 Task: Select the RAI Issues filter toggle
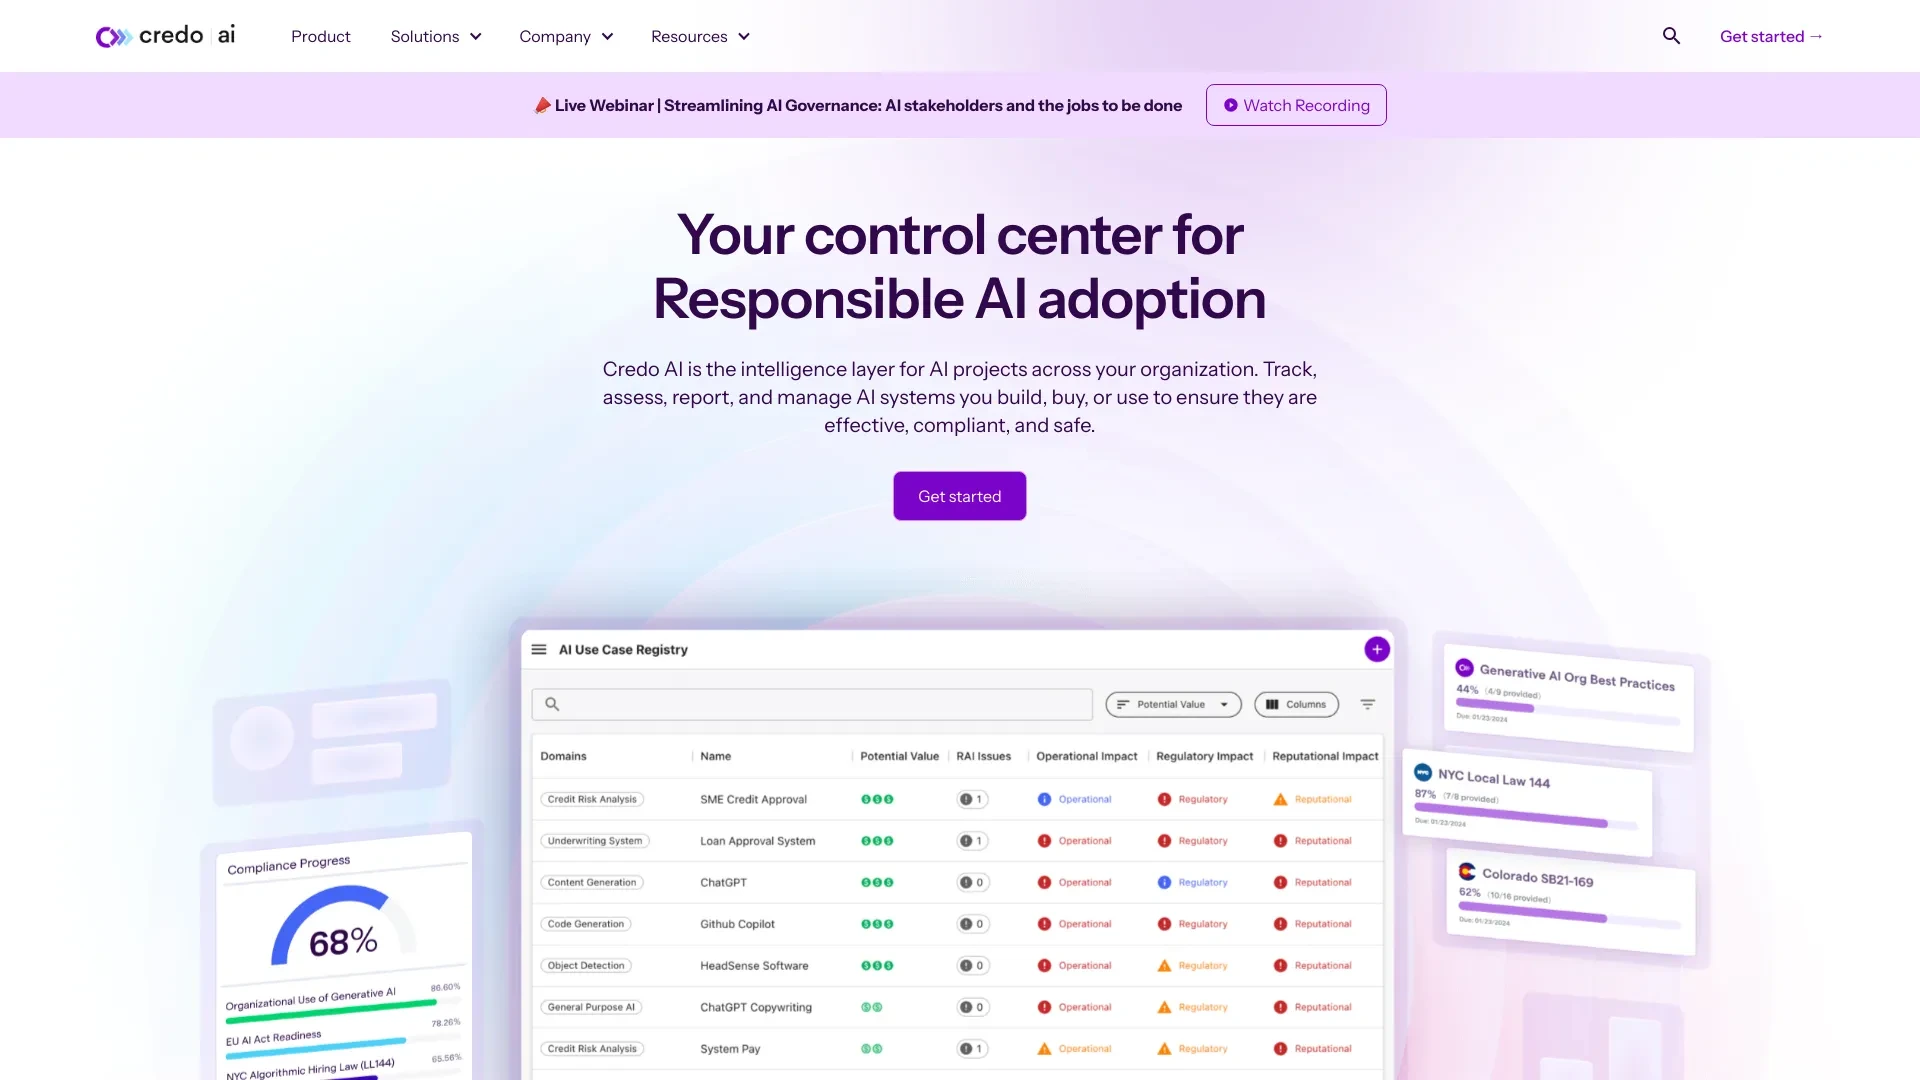(984, 756)
